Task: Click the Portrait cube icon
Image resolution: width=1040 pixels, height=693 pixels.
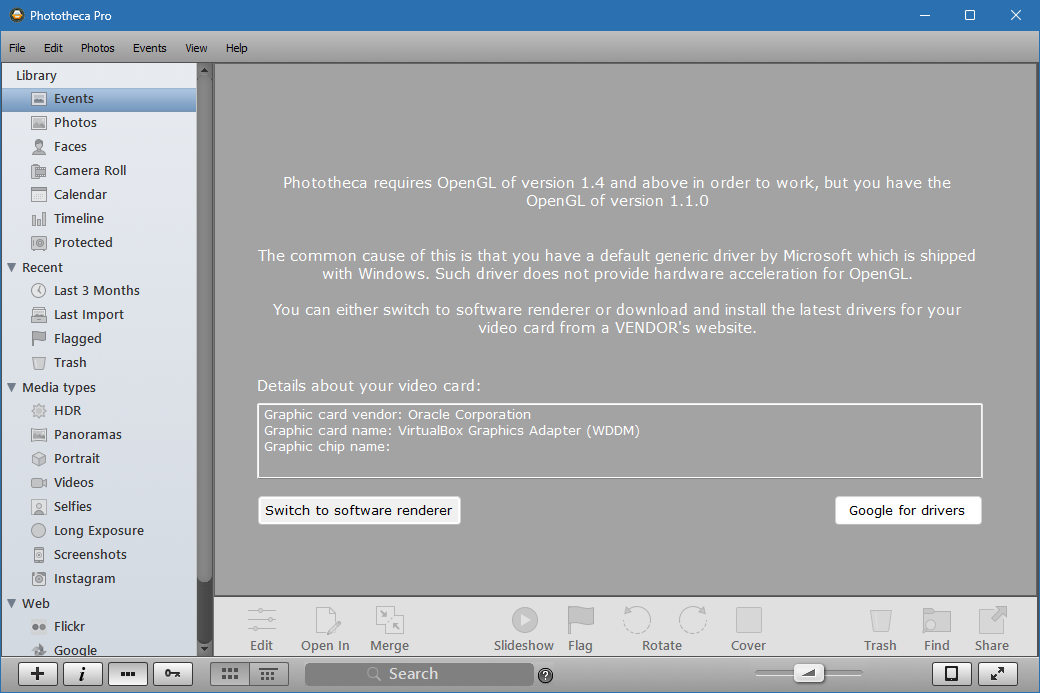Action: pyautogui.click(x=39, y=458)
